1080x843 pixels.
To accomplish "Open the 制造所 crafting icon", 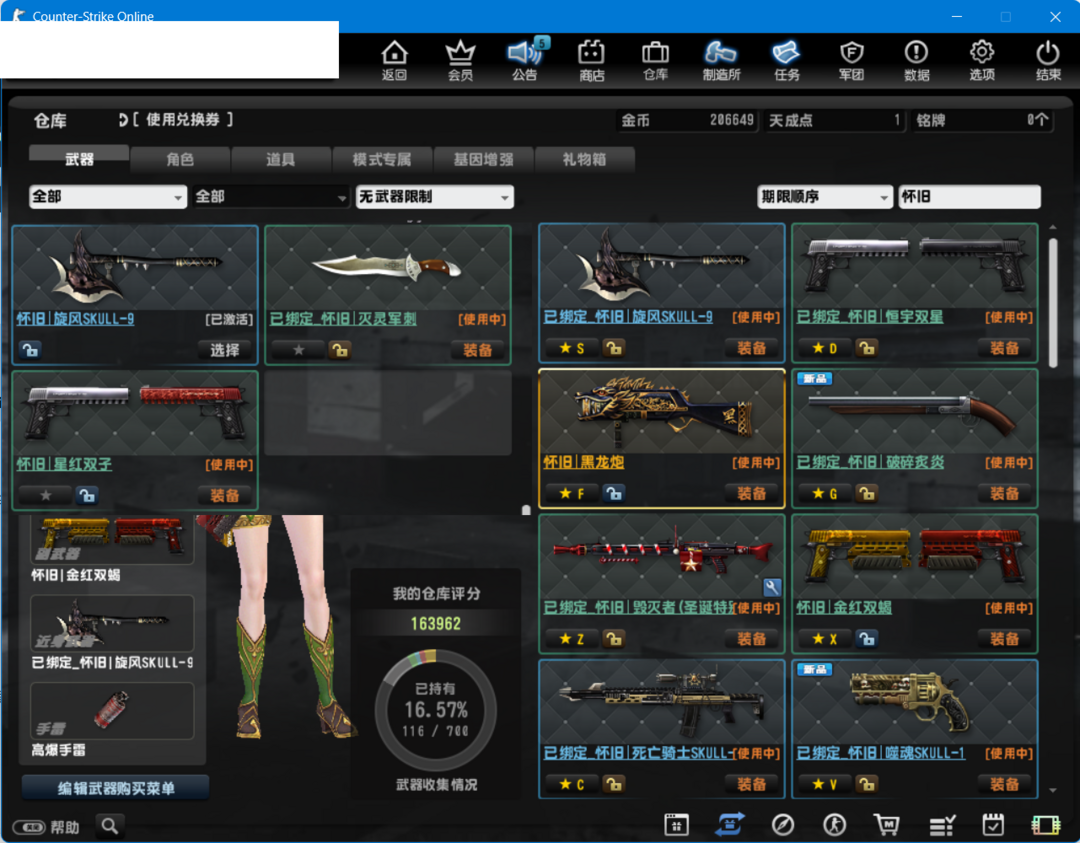I will (x=721, y=60).
